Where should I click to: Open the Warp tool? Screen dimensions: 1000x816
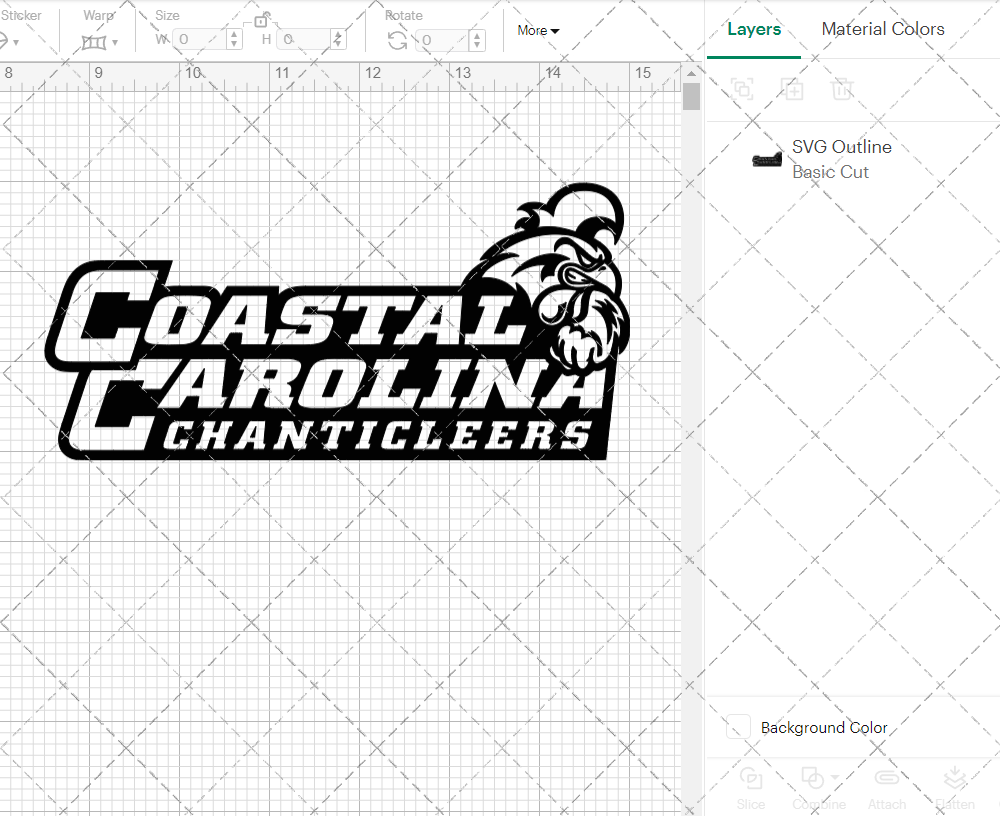point(95,40)
